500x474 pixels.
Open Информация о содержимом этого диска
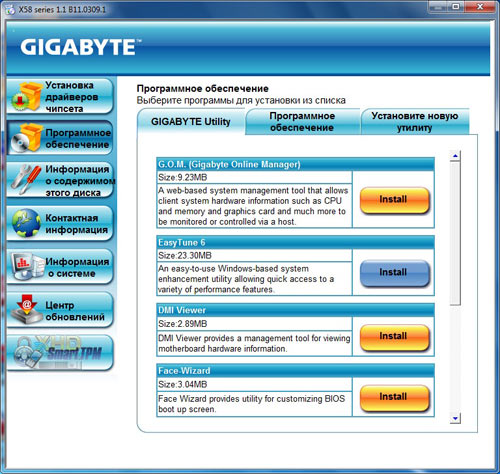click(60, 180)
